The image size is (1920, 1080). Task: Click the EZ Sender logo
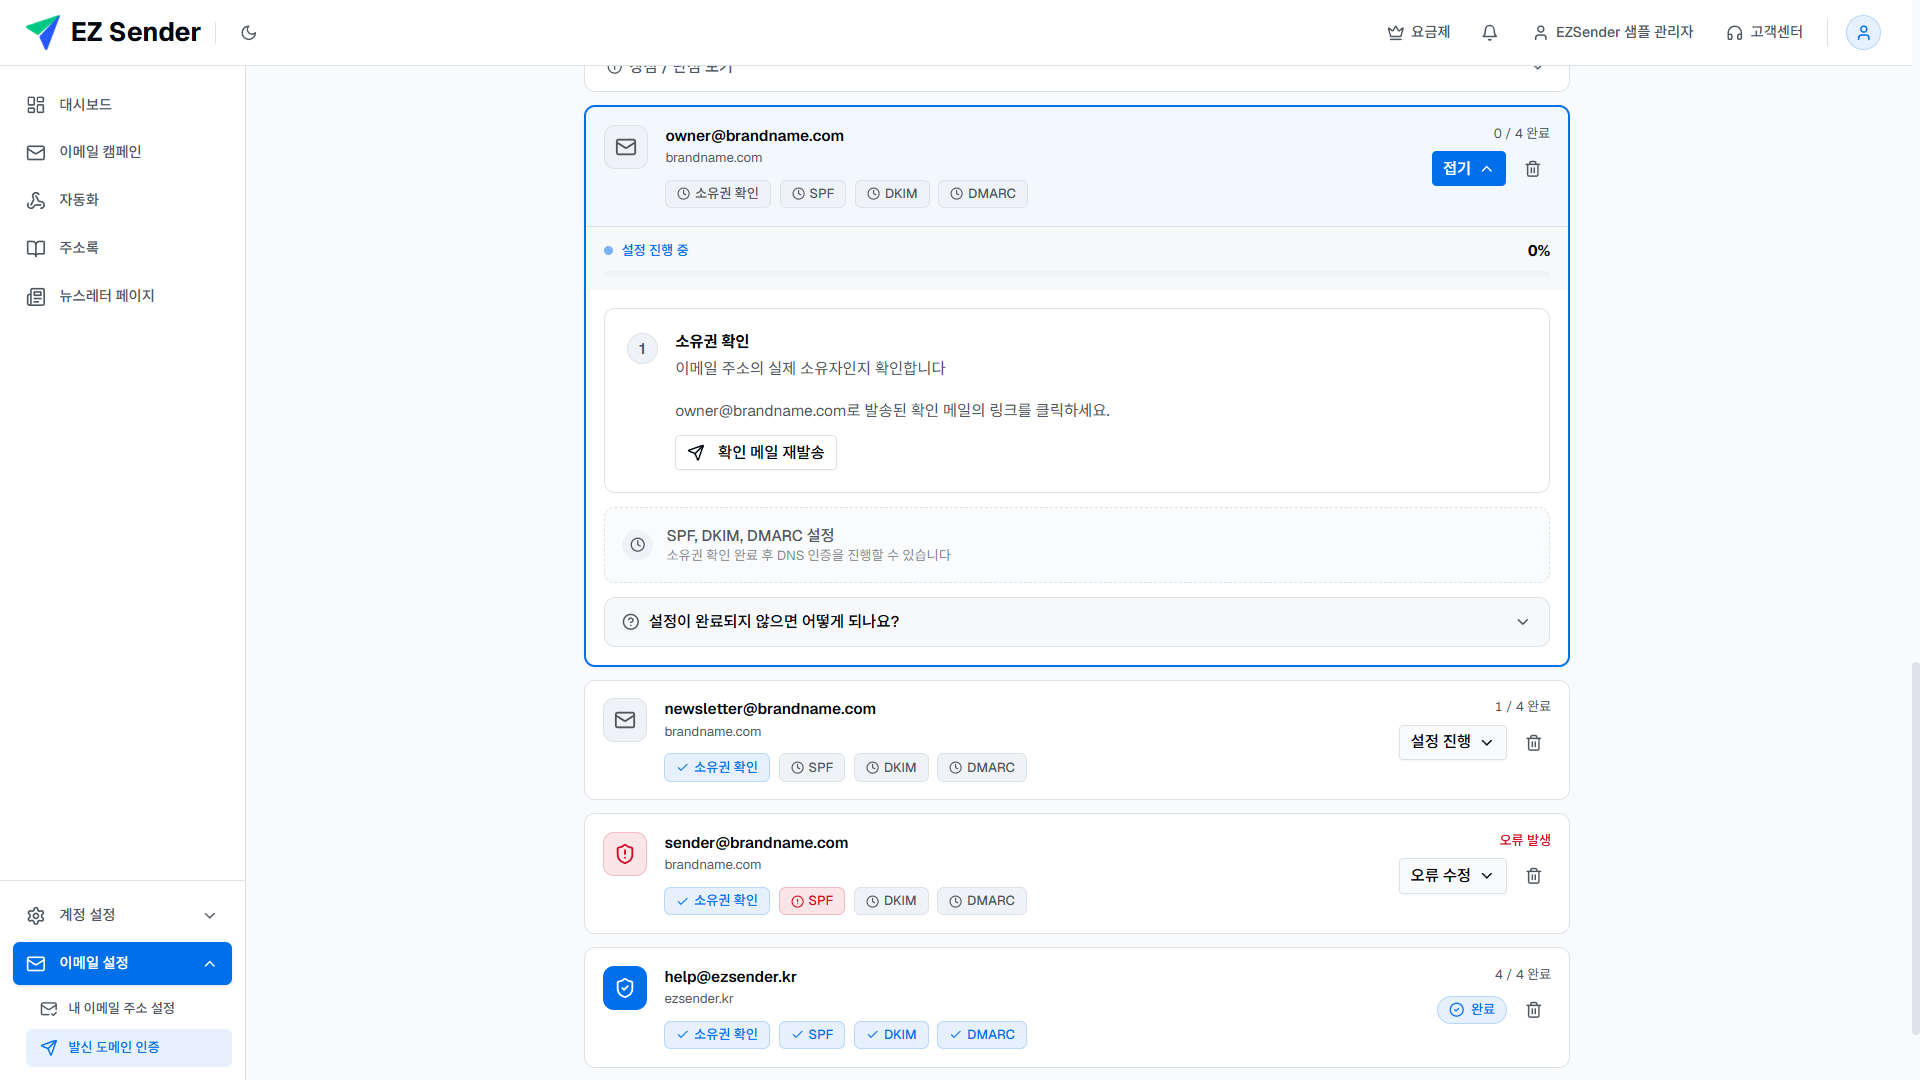(x=113, y=33)
